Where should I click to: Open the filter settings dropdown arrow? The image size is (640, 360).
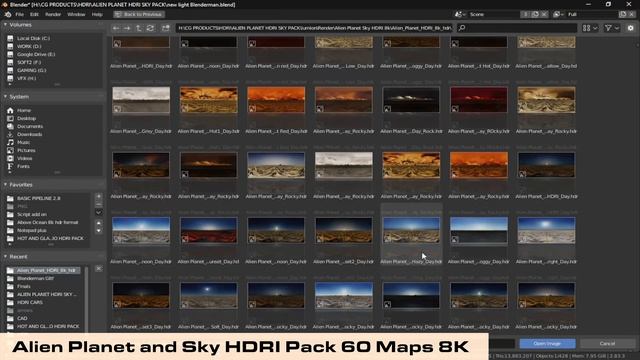pos(617,28)
